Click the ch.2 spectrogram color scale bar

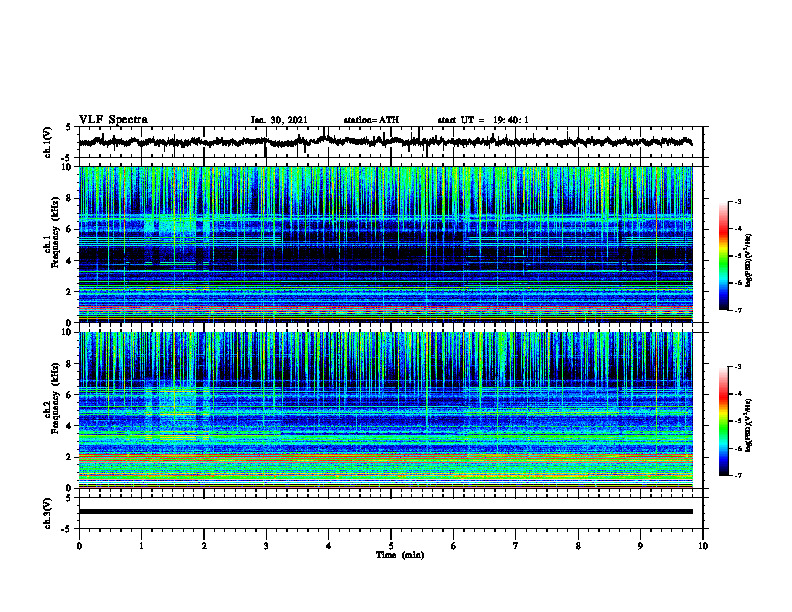pos(723,421)
